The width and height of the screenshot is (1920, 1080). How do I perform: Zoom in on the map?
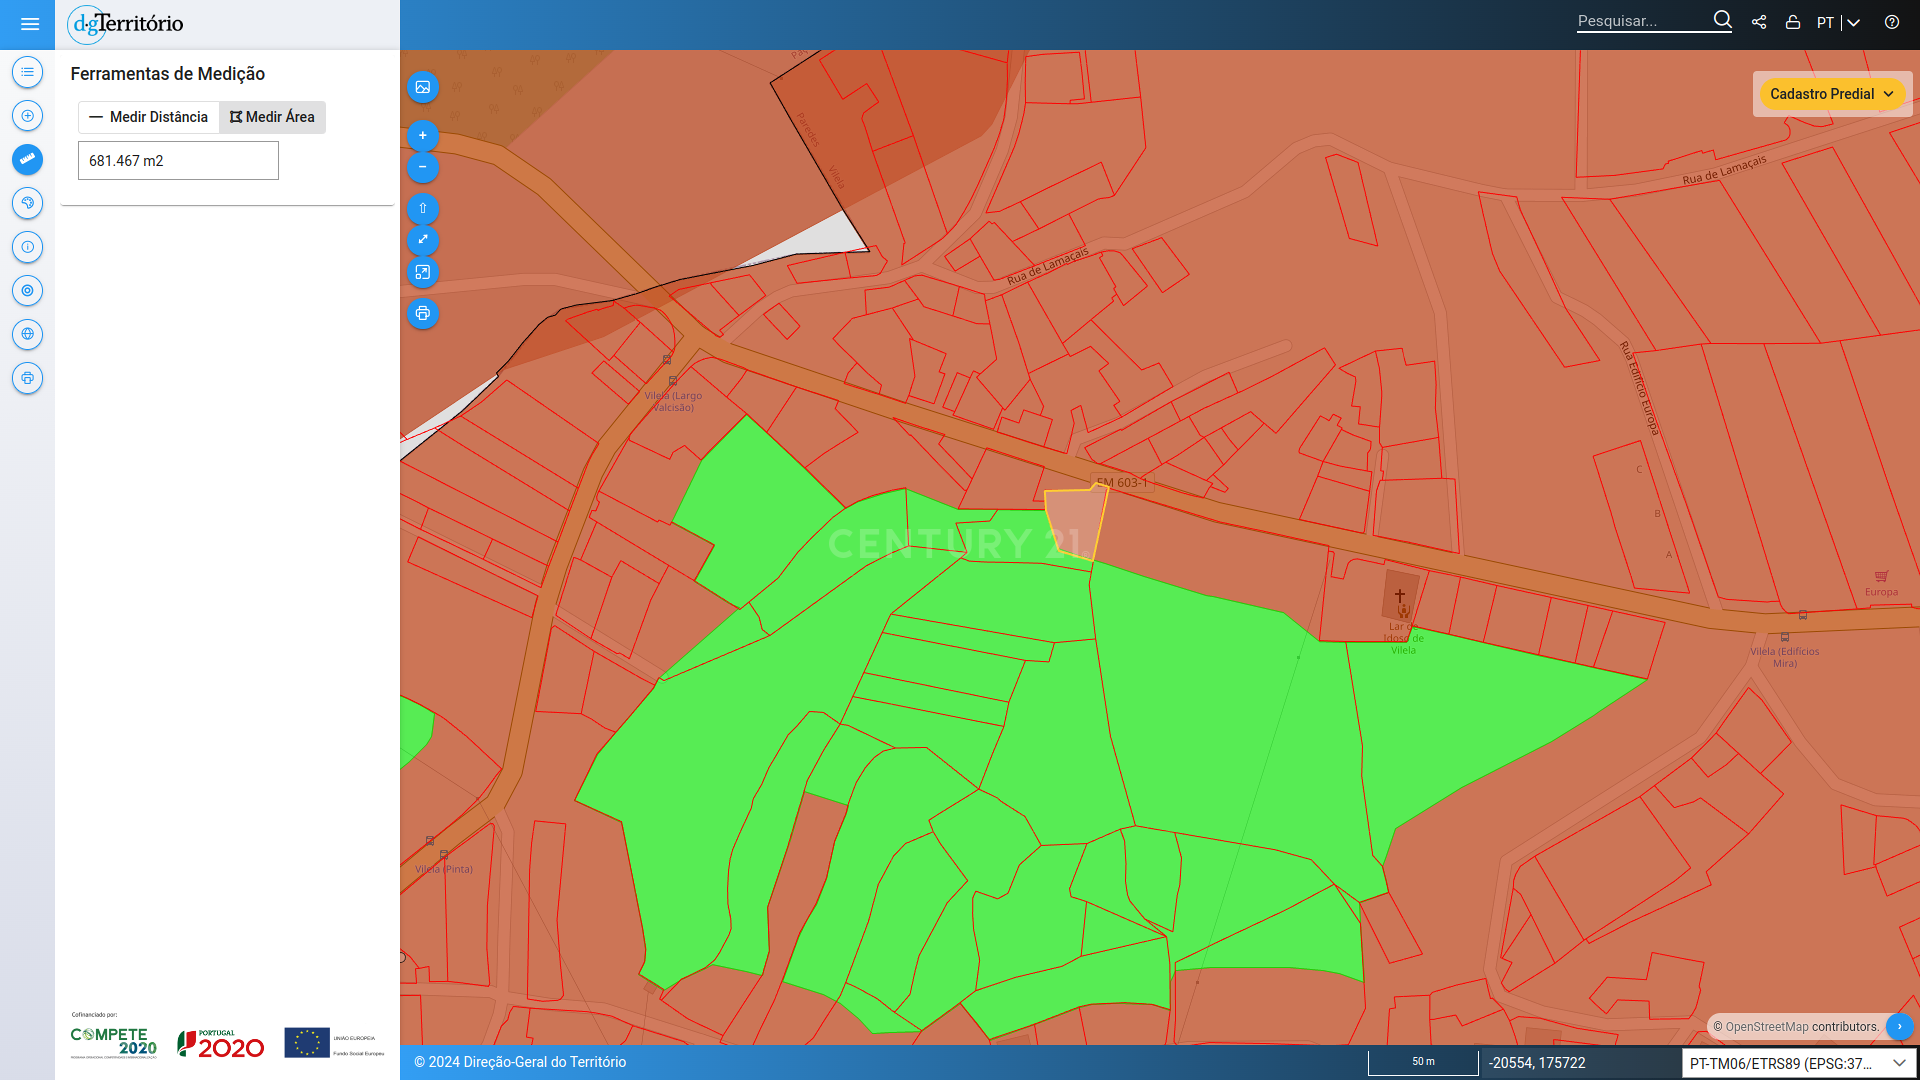[423, 135]
